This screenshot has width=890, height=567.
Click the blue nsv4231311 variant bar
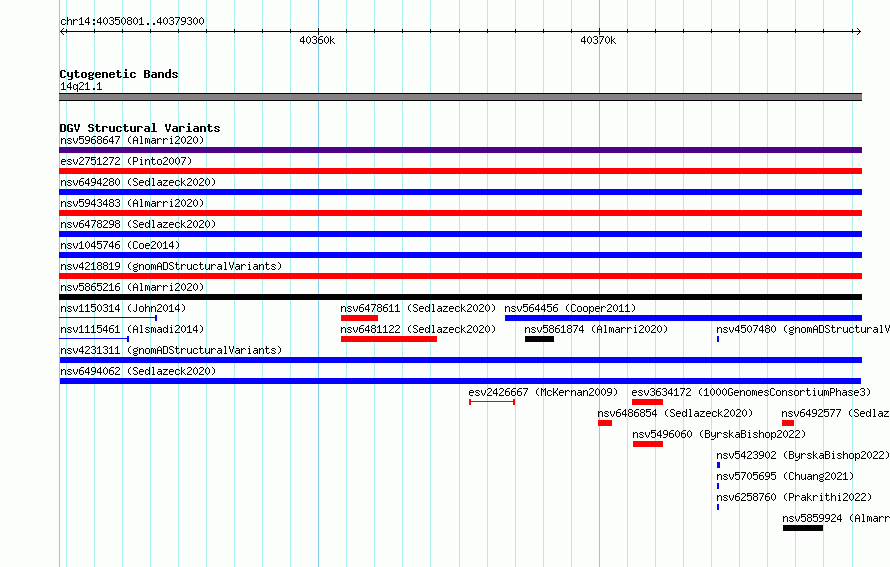(x=460, y=360)
